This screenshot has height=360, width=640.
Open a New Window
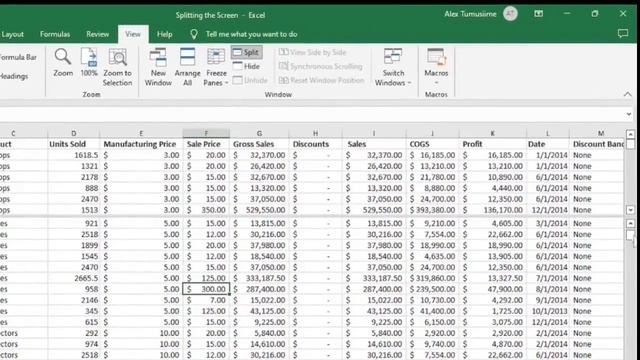tap(158, 67)
